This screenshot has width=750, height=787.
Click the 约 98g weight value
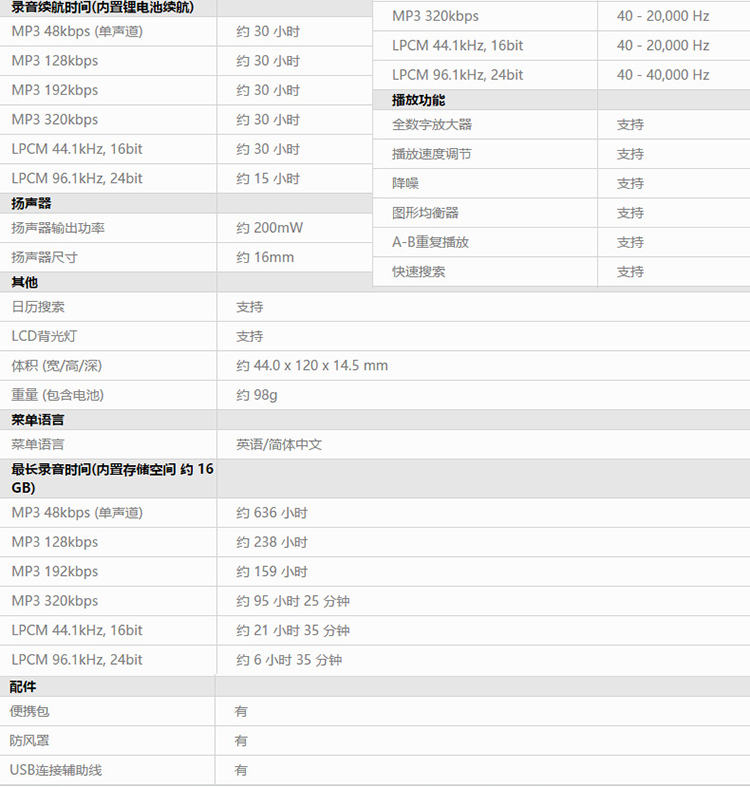point(257,395)
